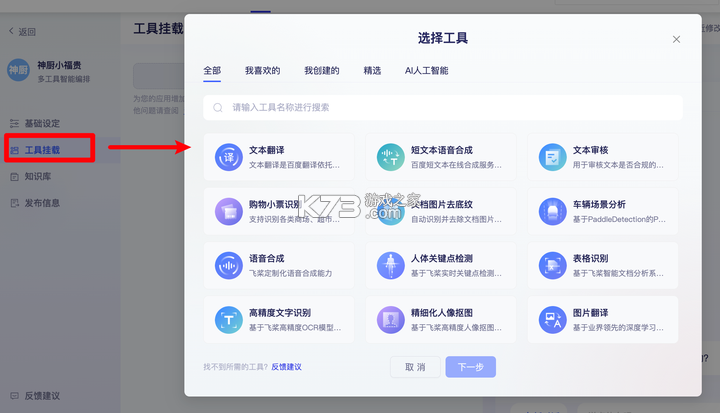Viewport: 720px width, 413px height.
Task: Click the 神厨 app avatar
Action: [x=18, y=70]
